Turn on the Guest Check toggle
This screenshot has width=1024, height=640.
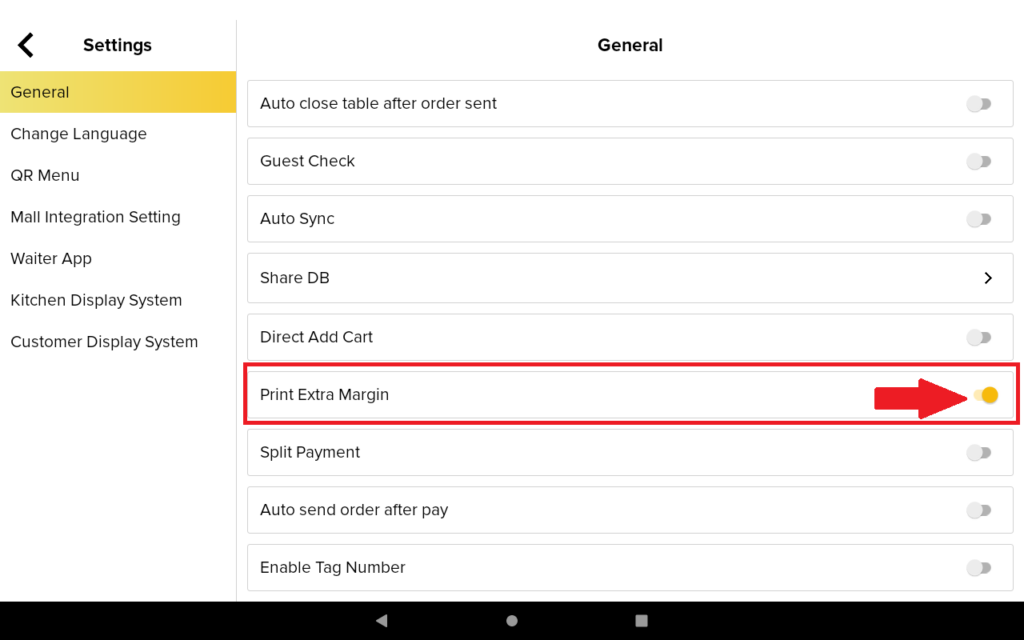click(979, 162)
